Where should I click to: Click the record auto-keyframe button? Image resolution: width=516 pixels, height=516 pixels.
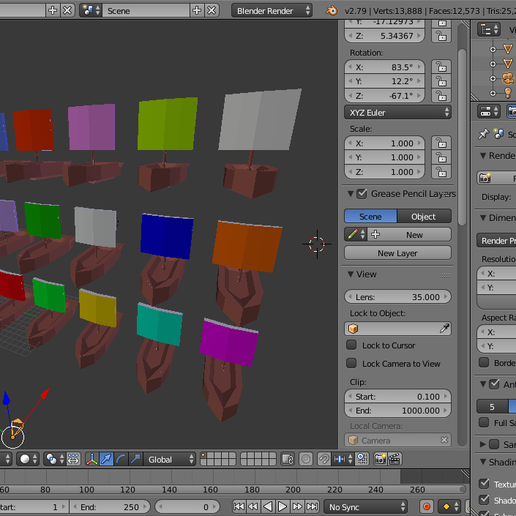pyautogui.click(x=426, y=507)
